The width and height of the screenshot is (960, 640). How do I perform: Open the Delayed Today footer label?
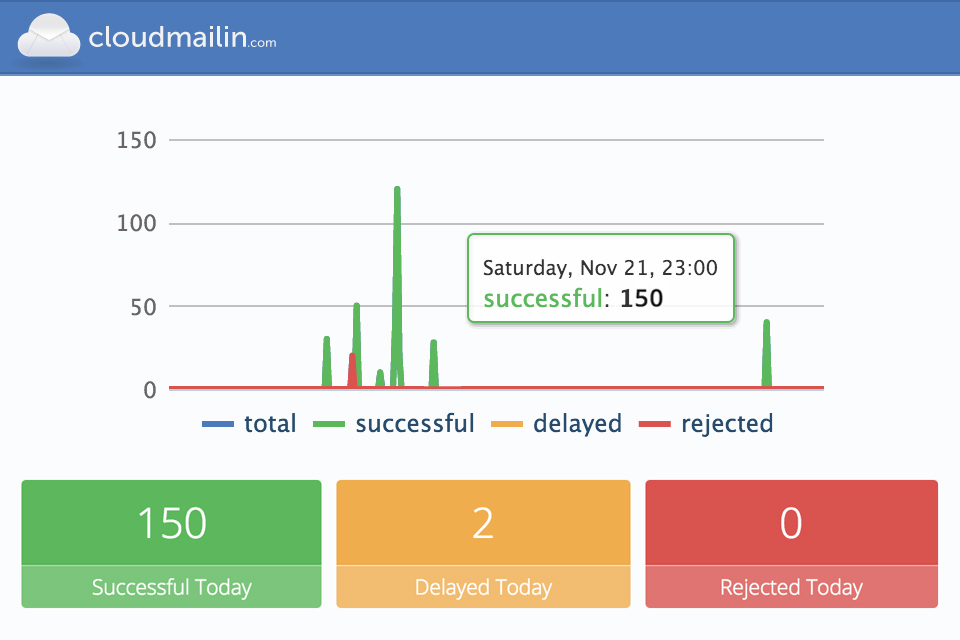[x=483, y=587]
